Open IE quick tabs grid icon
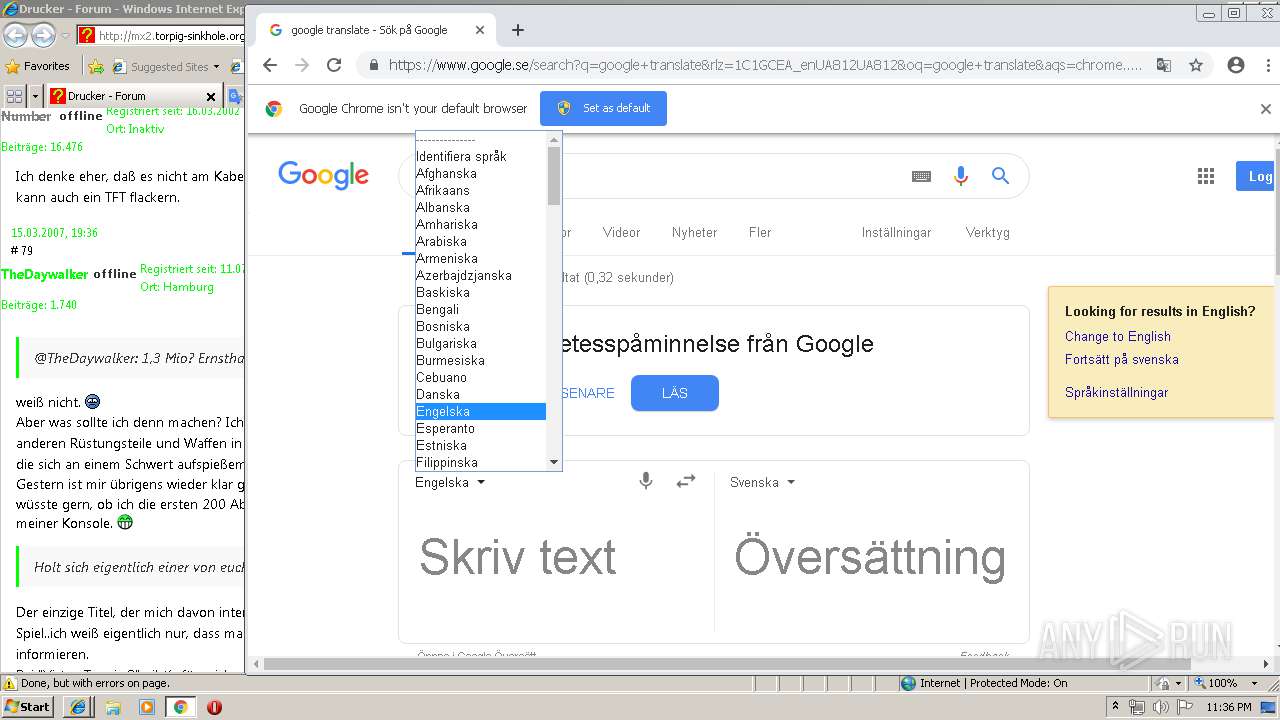Viewport: 1280px width, 720px height. click(14, 96)
